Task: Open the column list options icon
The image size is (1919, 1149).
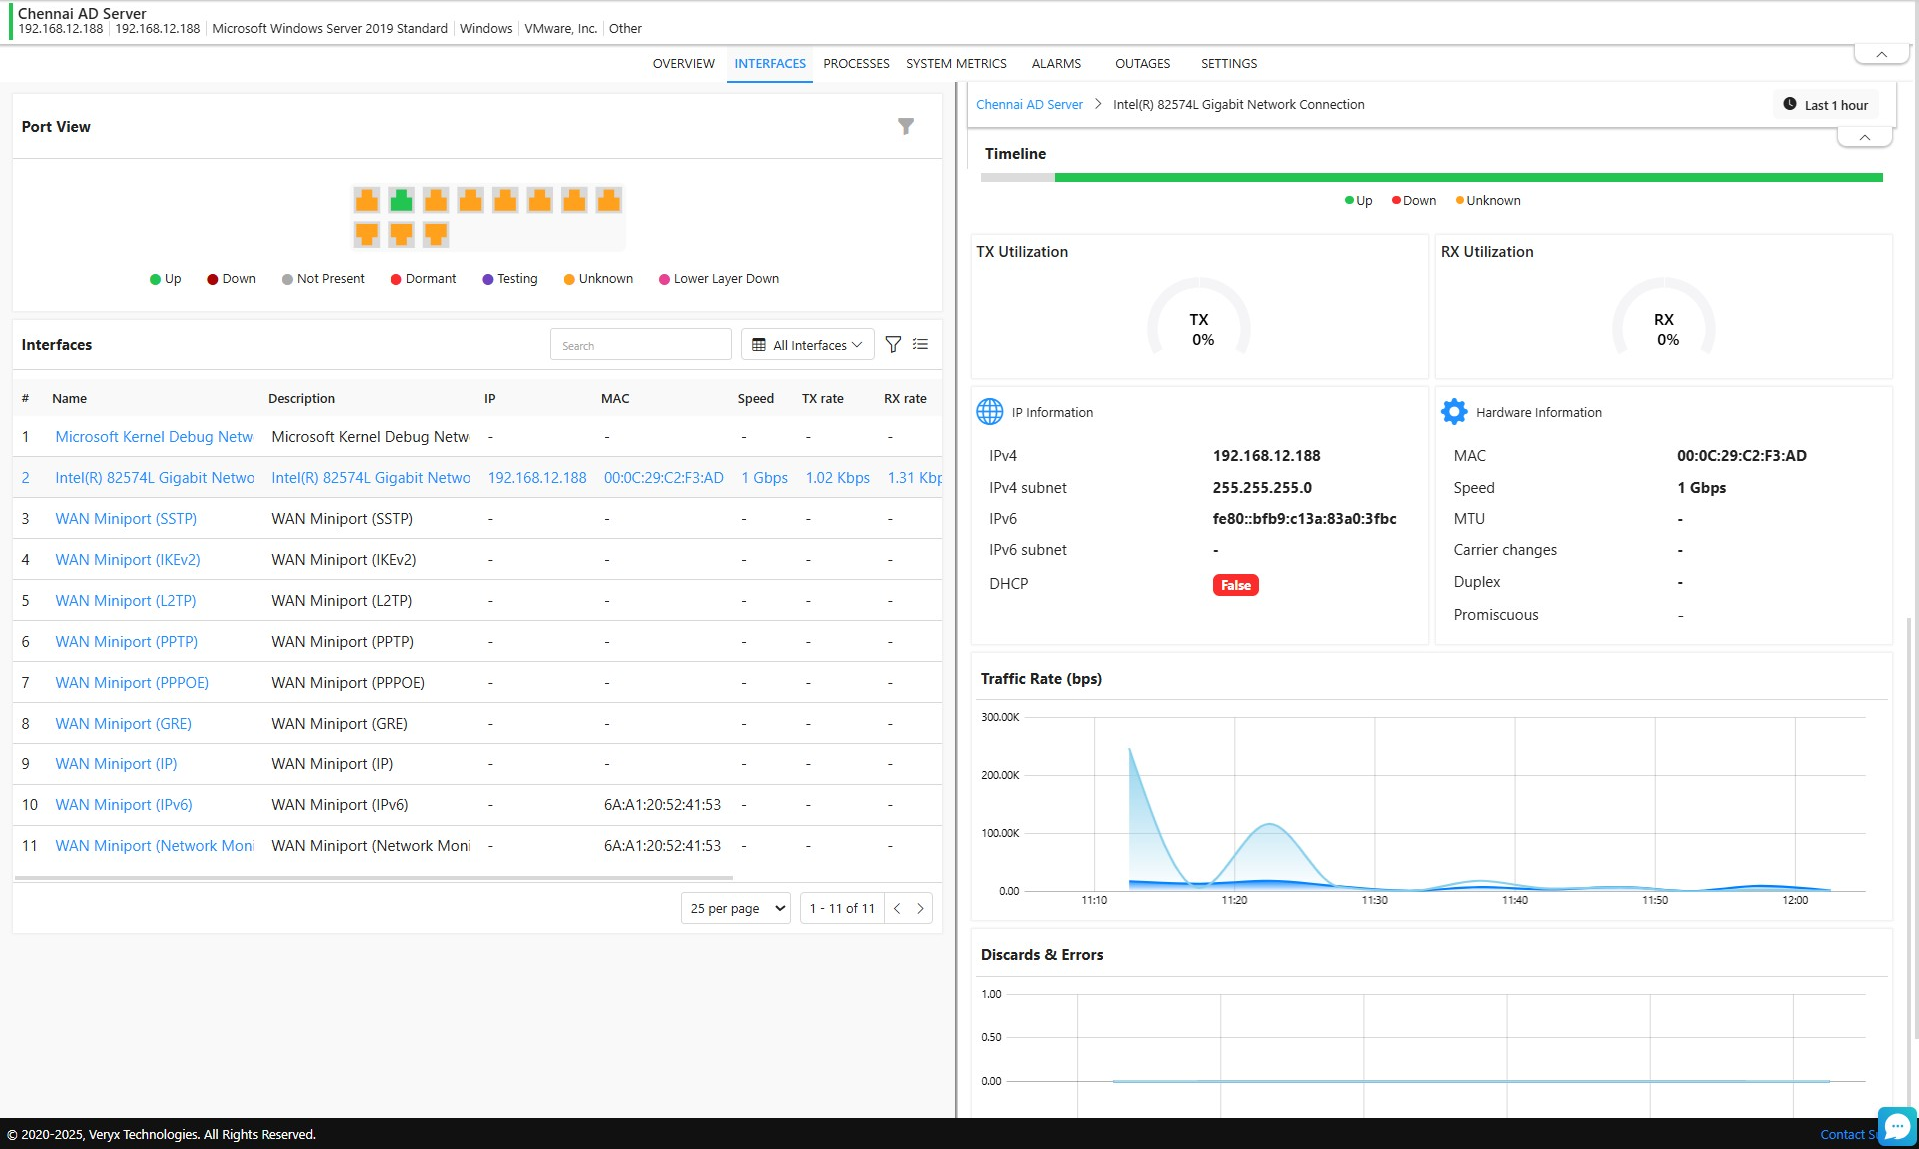Action: [x=920, y=345]
